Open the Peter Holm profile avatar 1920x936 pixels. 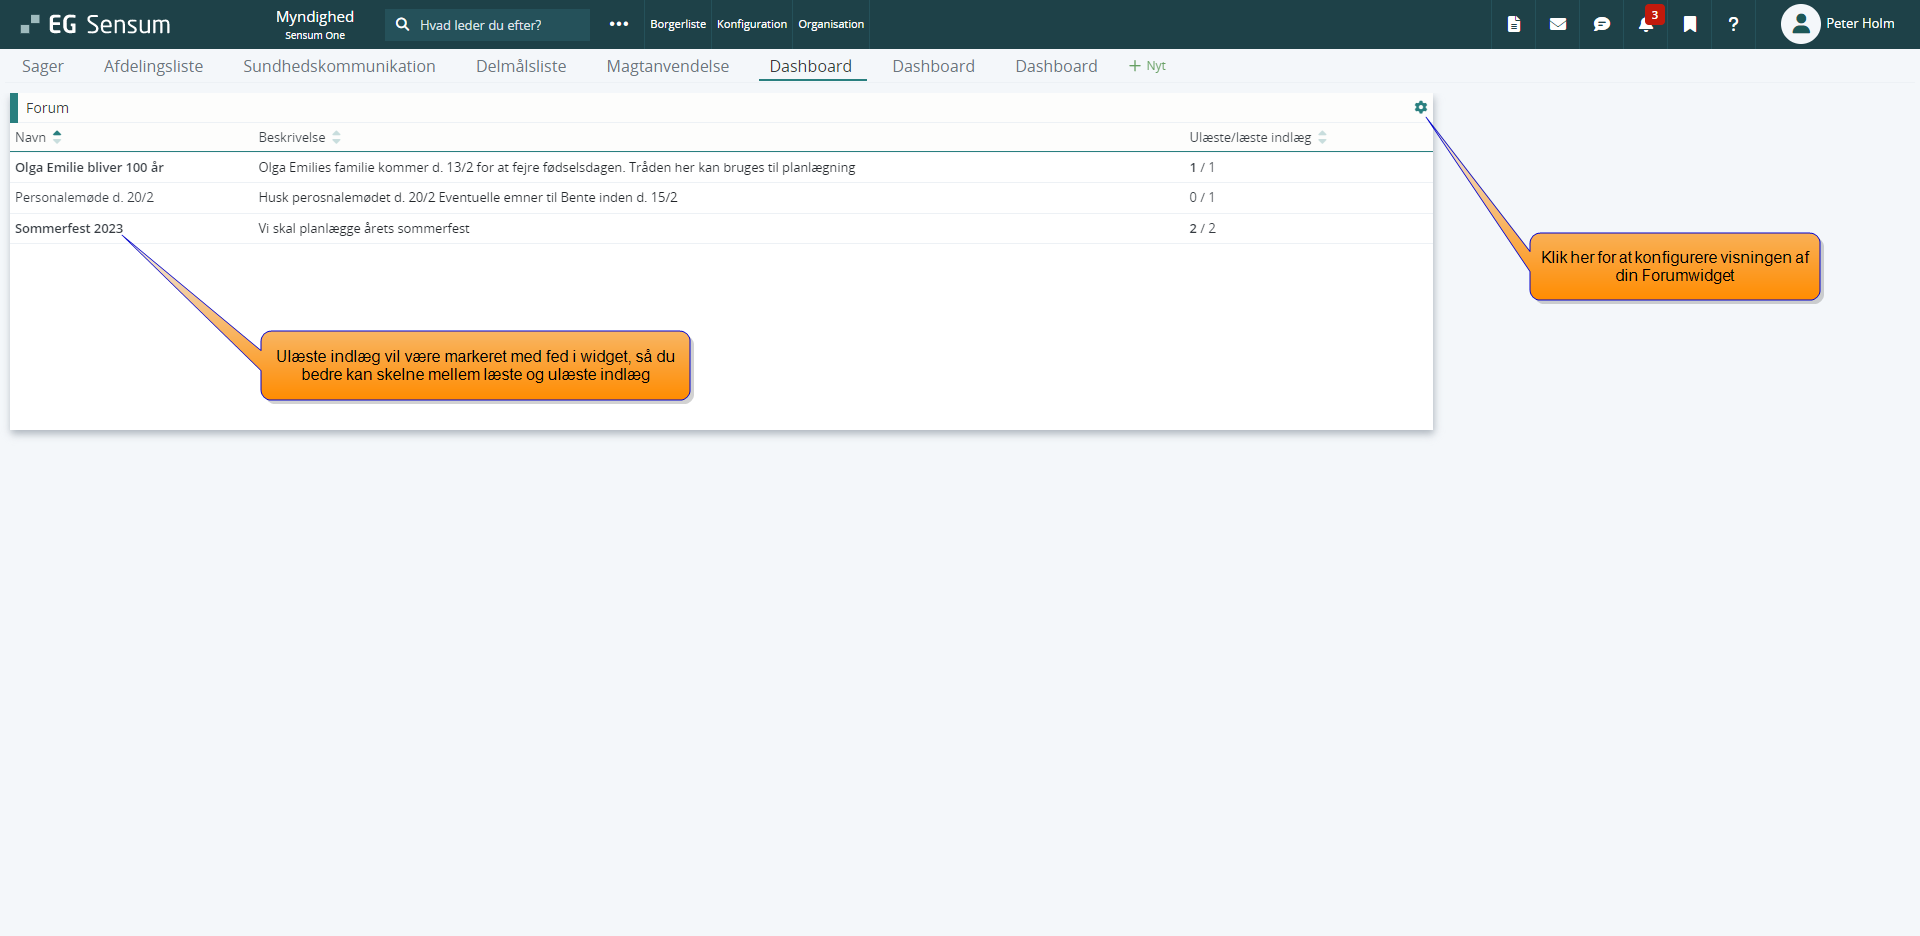click(1800, 24)
